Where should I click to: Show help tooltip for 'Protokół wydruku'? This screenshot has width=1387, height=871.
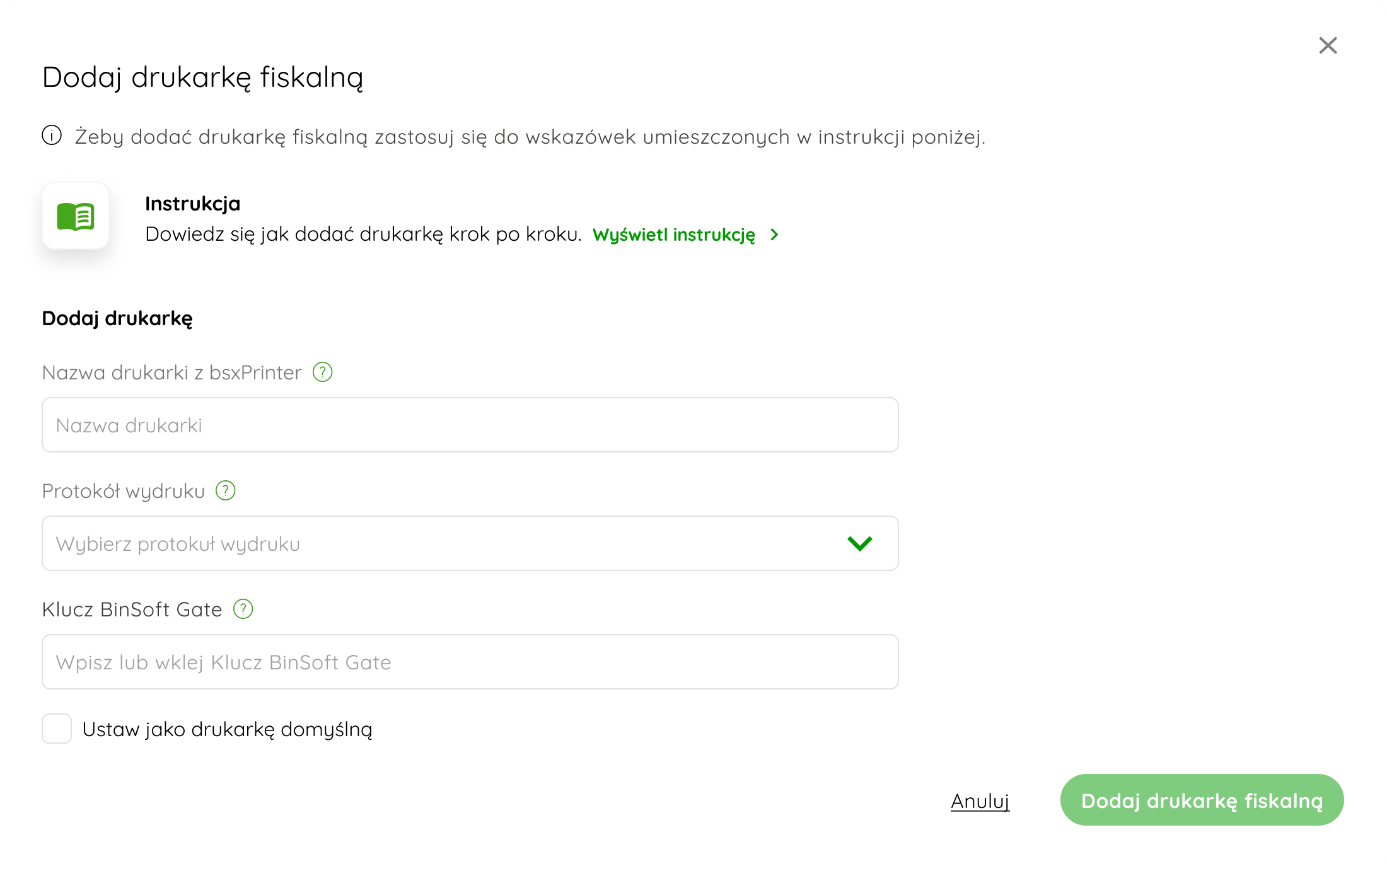226,490
